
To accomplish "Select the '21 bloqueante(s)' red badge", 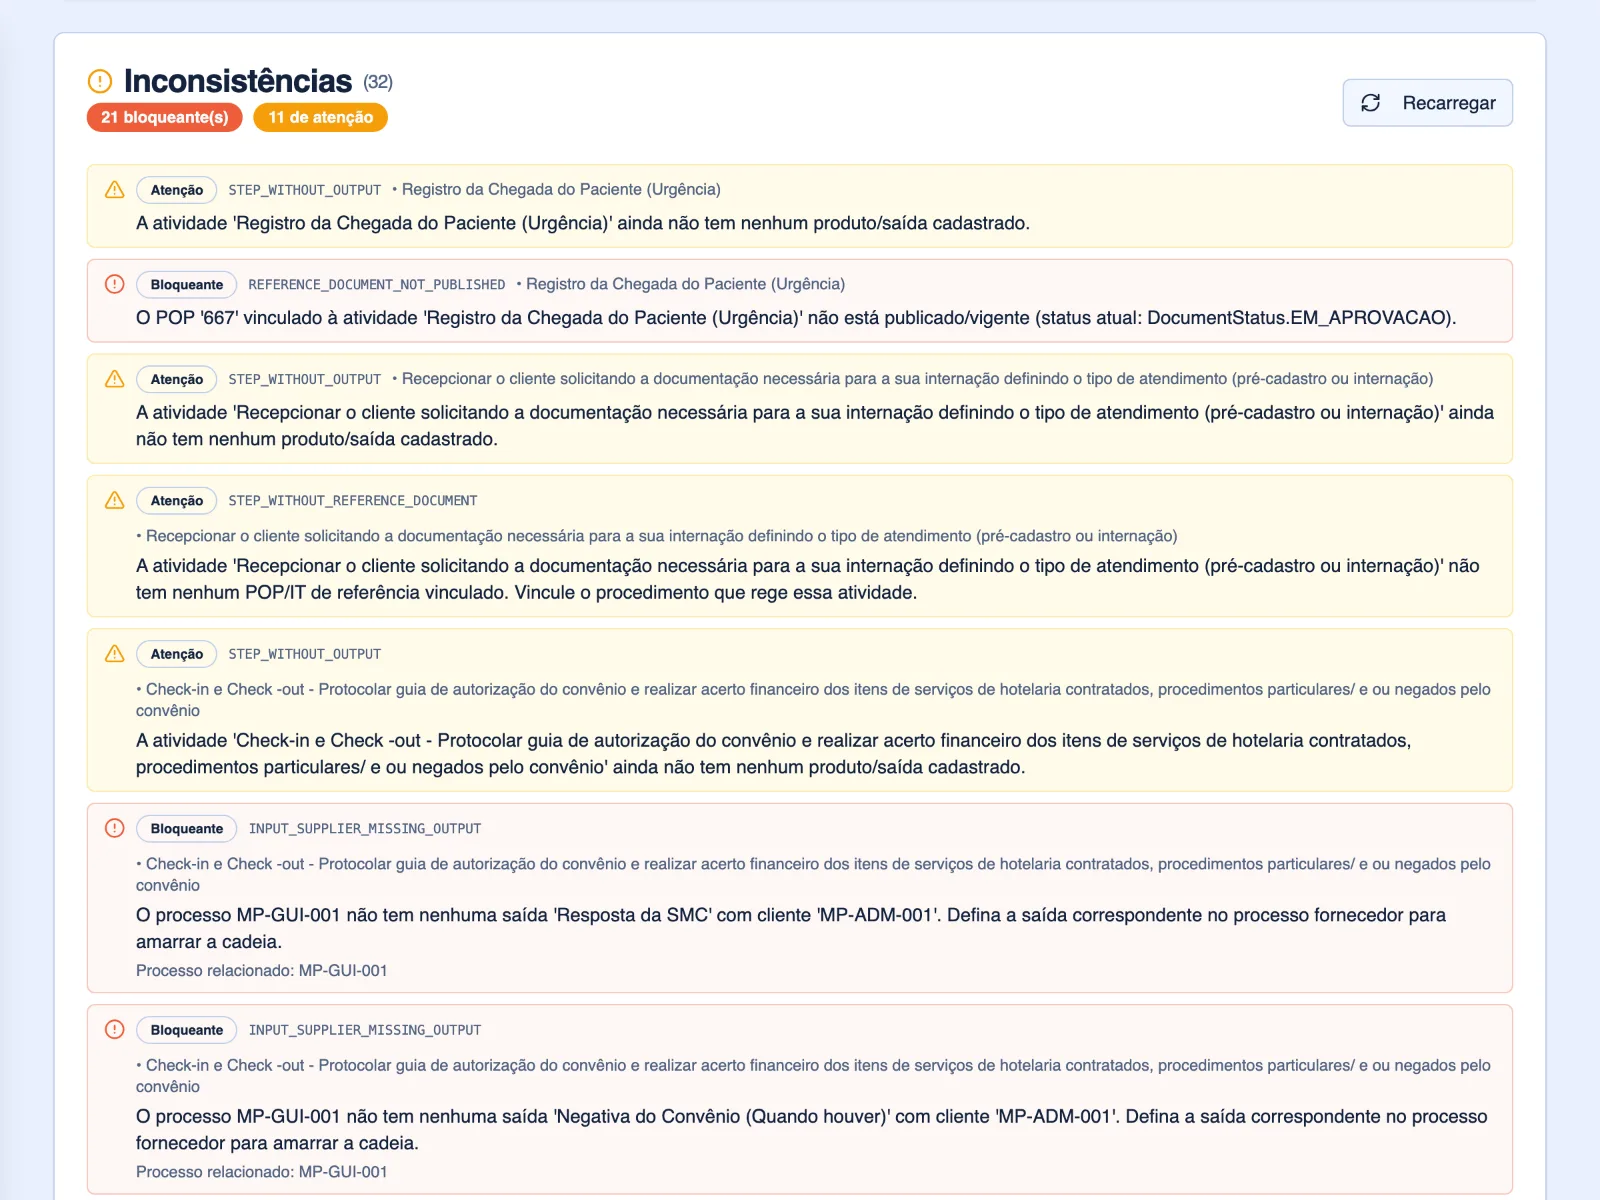I will (x=165, y=117).
